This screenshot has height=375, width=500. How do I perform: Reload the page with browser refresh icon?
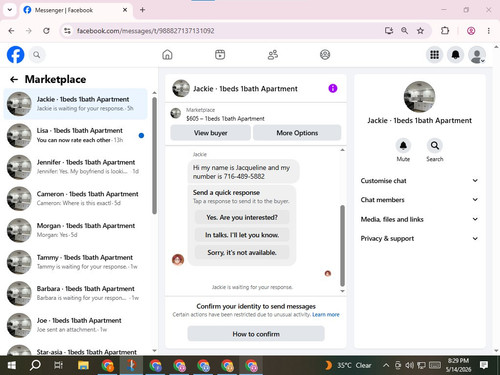46,31
